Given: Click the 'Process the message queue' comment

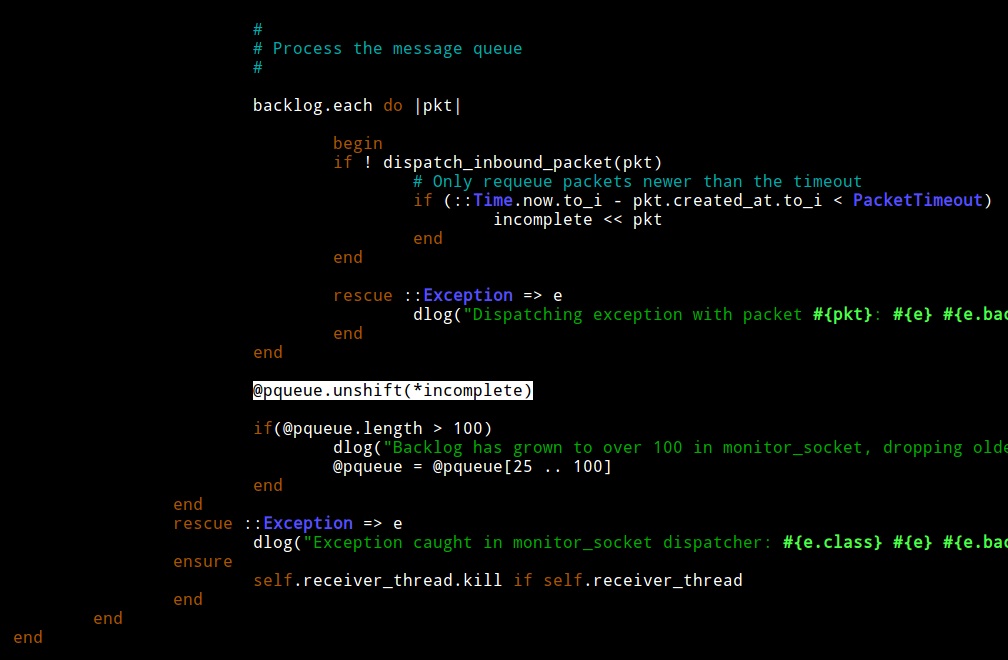Looking at the screenshot, I should tap(397, 48).
